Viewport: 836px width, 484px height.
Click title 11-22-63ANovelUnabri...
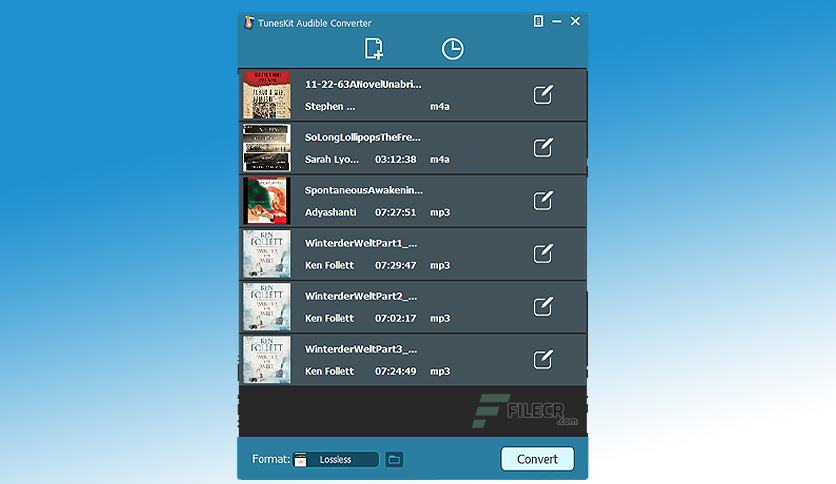363,84
